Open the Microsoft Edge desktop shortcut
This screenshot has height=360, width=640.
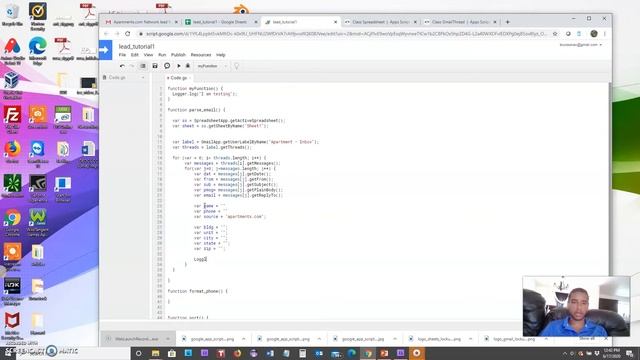[x=38, y=50]
